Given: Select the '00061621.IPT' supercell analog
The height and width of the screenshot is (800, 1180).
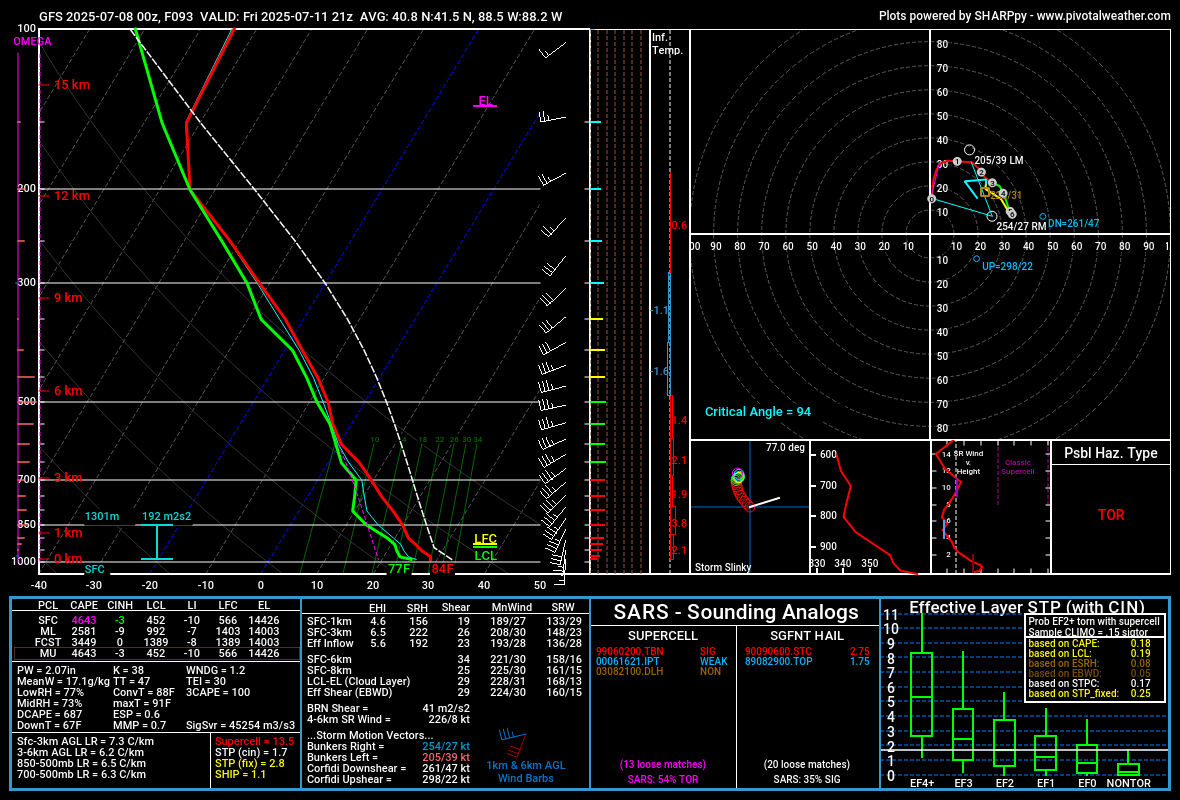Looking at the screenshot, I should pos(628,662).
